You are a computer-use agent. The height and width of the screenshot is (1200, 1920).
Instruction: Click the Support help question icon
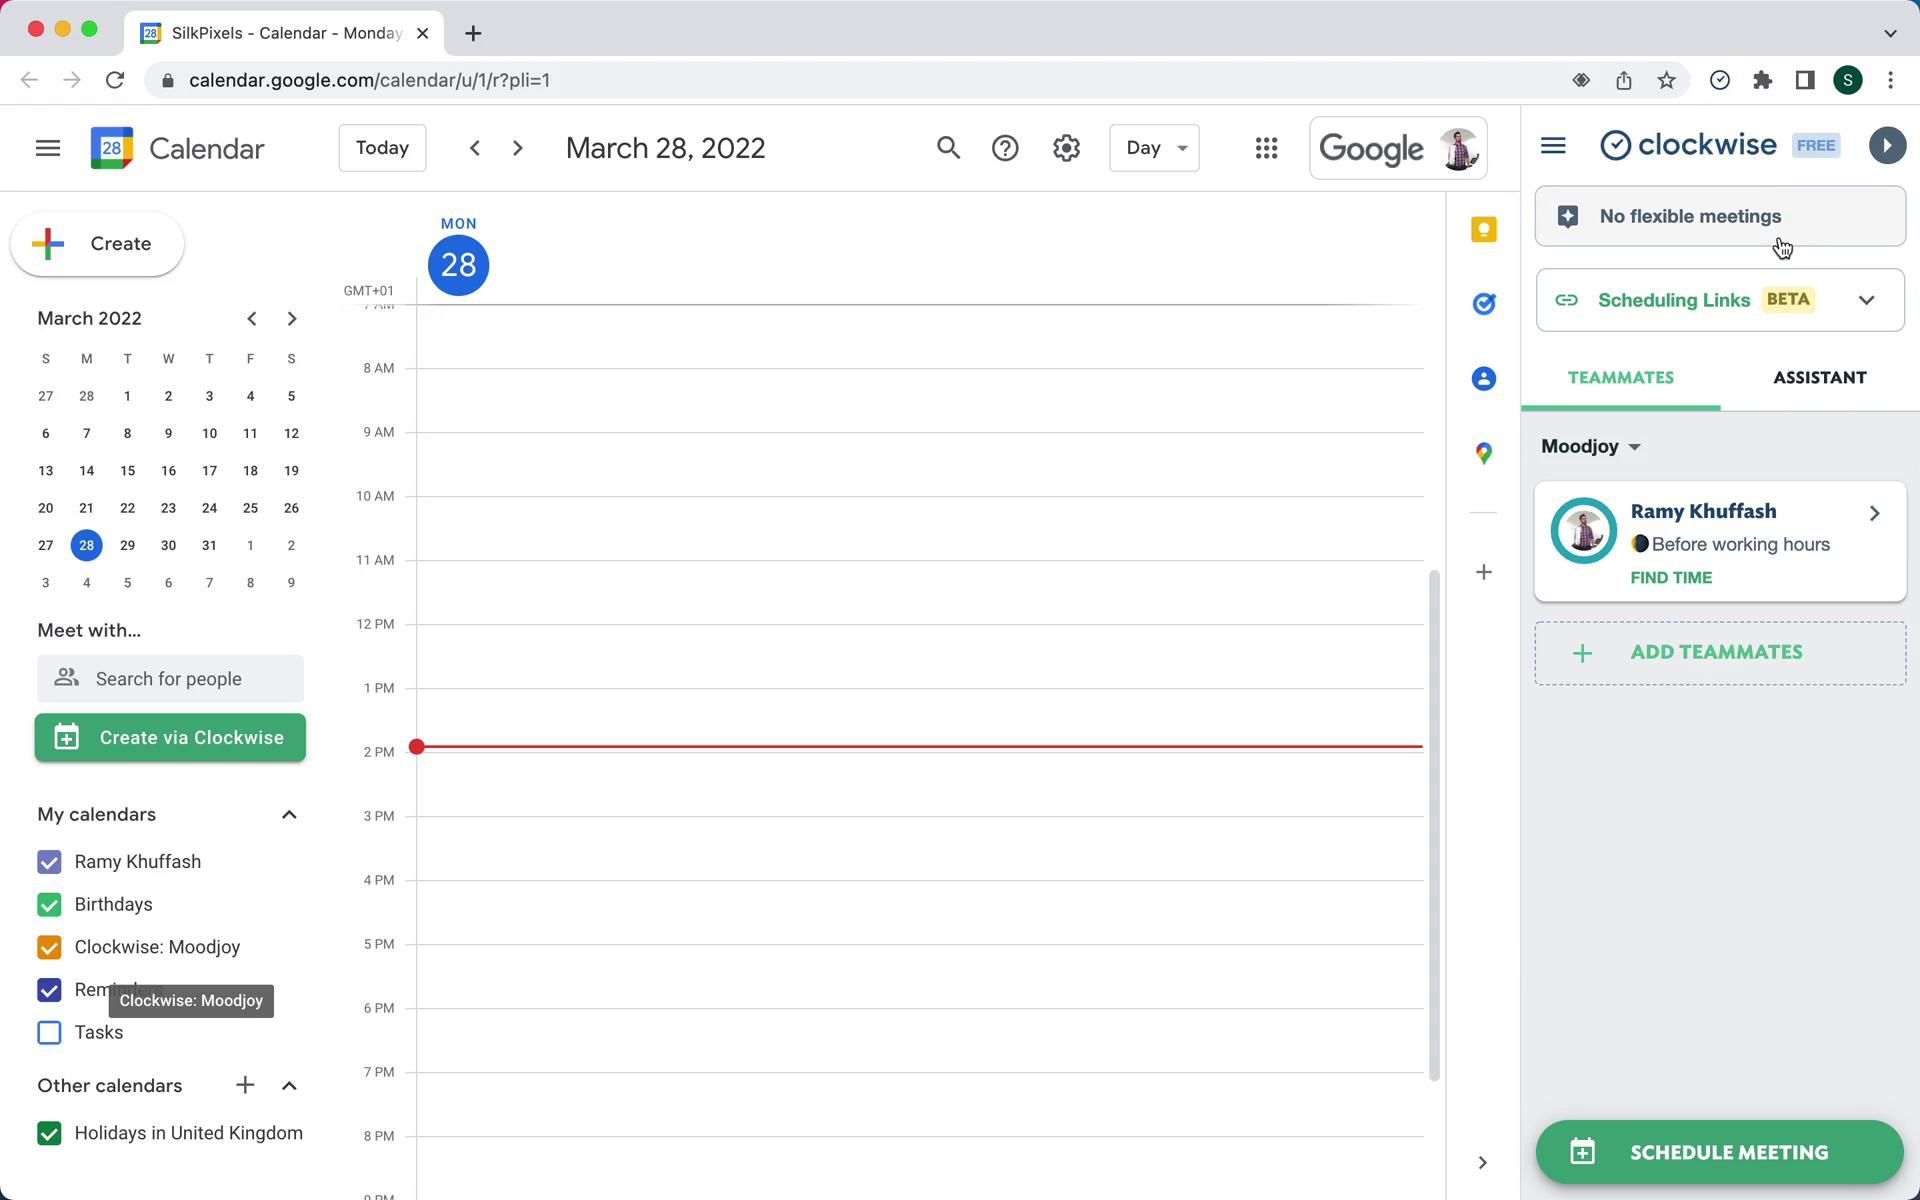click(x=1005, y=148)
